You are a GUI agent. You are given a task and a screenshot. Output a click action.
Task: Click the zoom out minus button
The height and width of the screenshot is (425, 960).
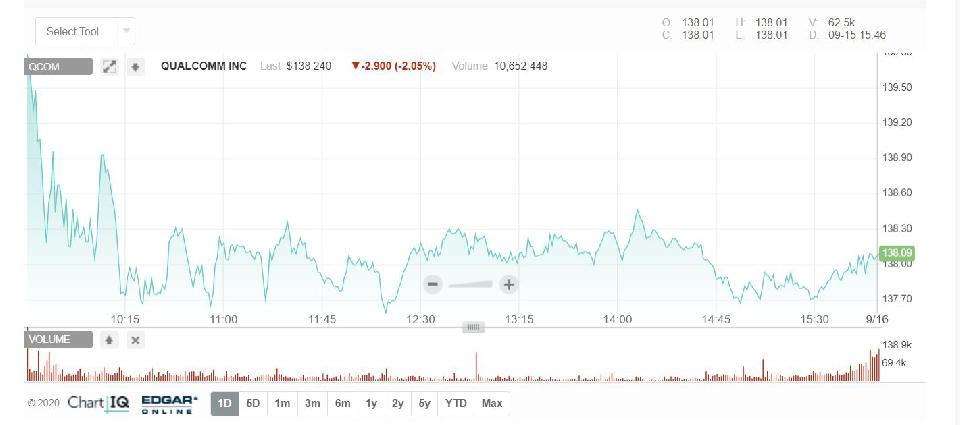[x=433, y=284]
